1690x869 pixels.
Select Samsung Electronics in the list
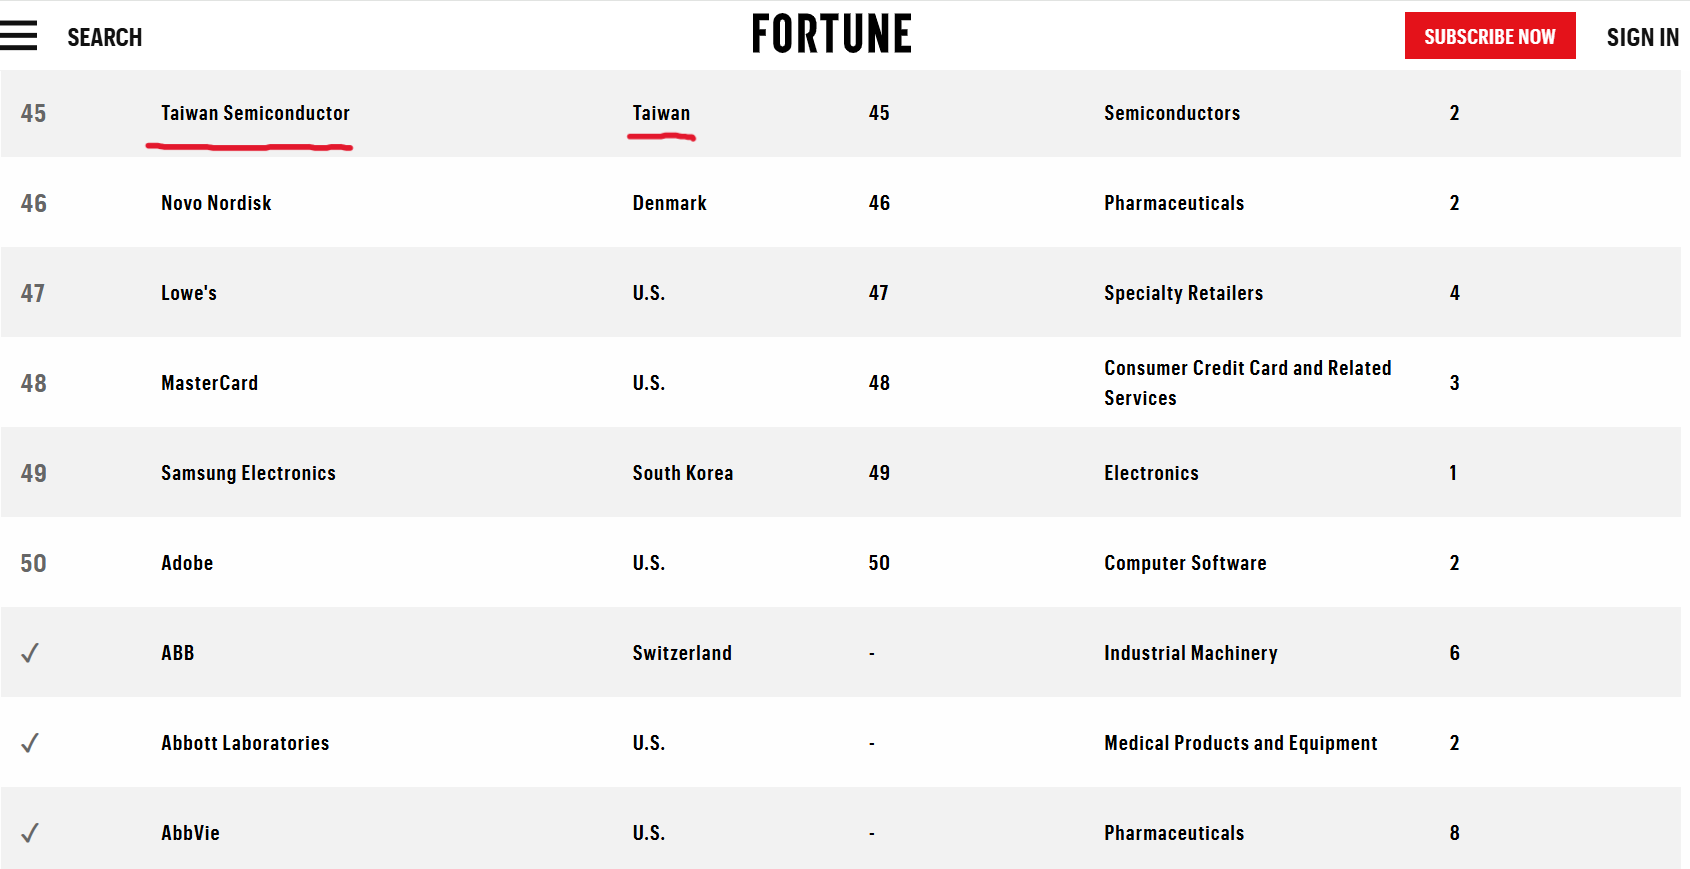(x=248, y=473)
